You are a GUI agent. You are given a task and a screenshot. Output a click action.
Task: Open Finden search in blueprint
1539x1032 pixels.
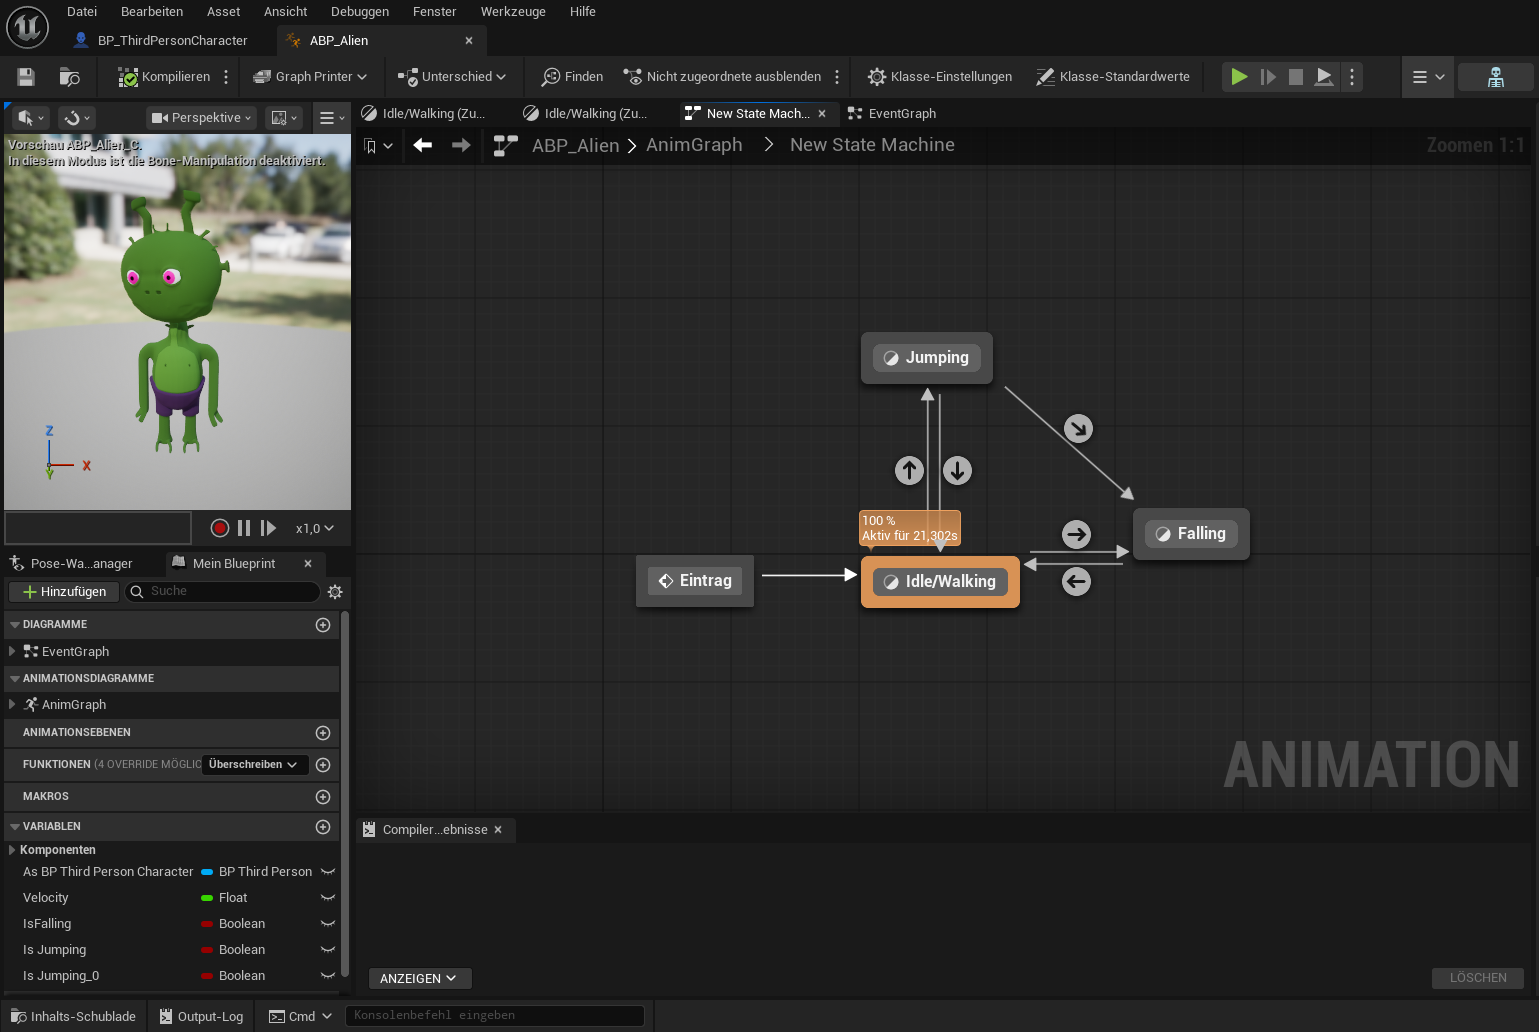pyautogui.click(x=572, y=77)
